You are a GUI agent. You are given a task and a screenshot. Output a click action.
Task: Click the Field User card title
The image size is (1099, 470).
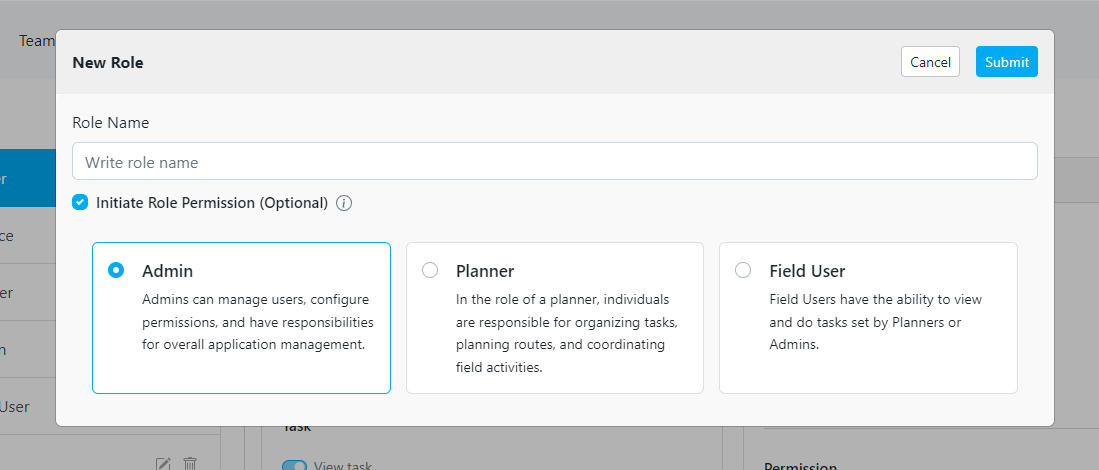coord(807,271)
